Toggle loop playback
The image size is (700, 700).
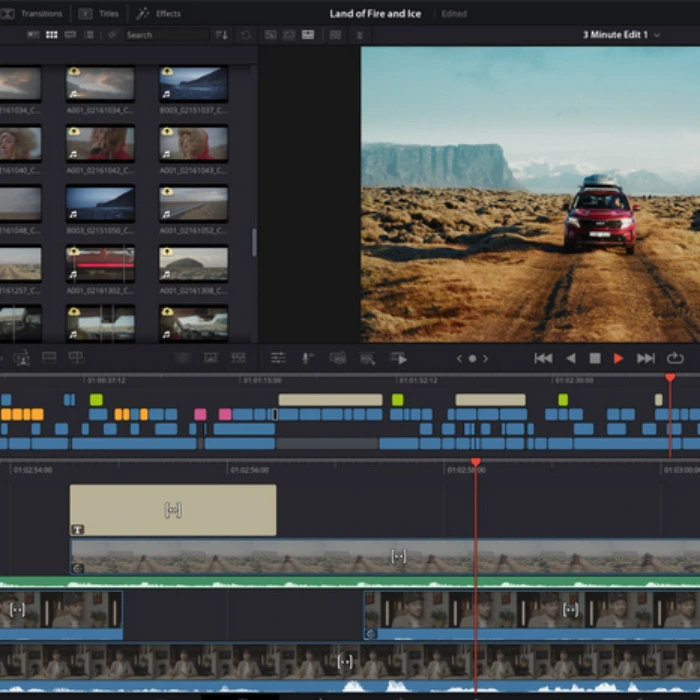coord(675,358)
